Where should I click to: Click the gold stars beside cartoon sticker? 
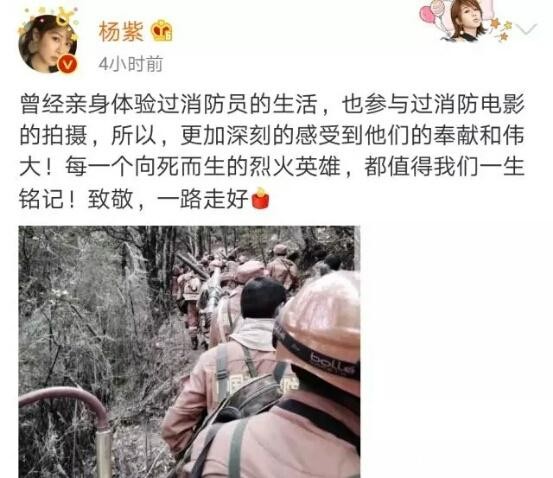[x=502, y=29]
